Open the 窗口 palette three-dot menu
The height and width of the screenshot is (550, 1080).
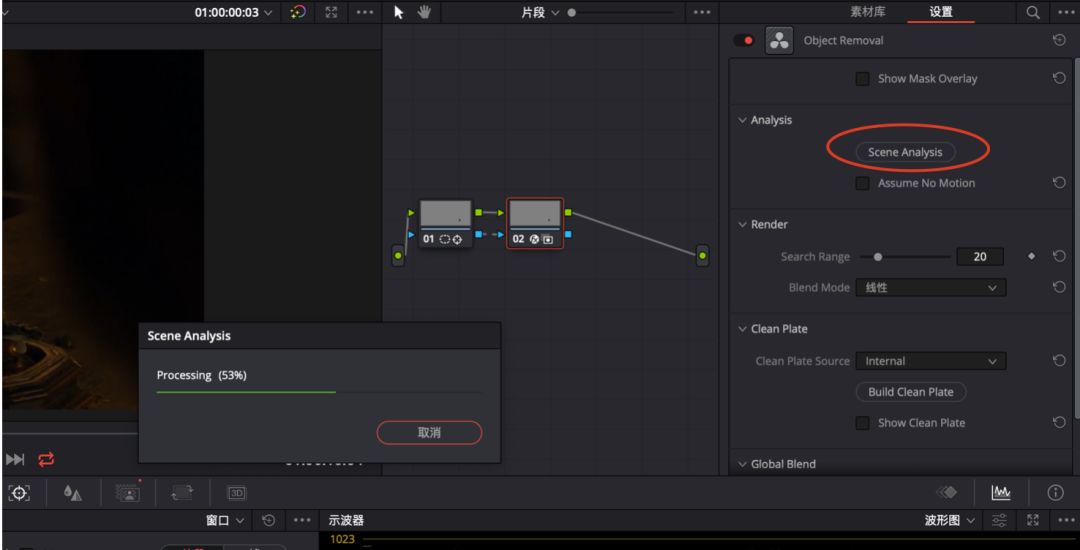point(302,521)
